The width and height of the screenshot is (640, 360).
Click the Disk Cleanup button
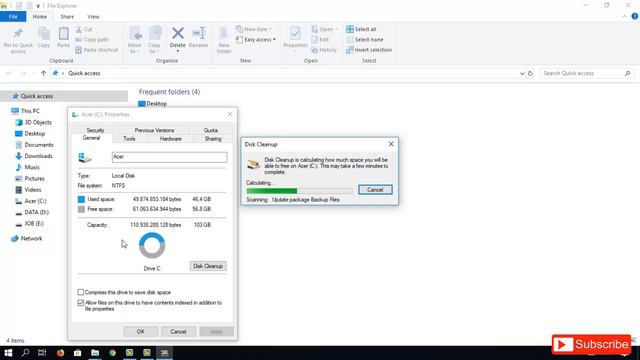(x=208, y=267)
